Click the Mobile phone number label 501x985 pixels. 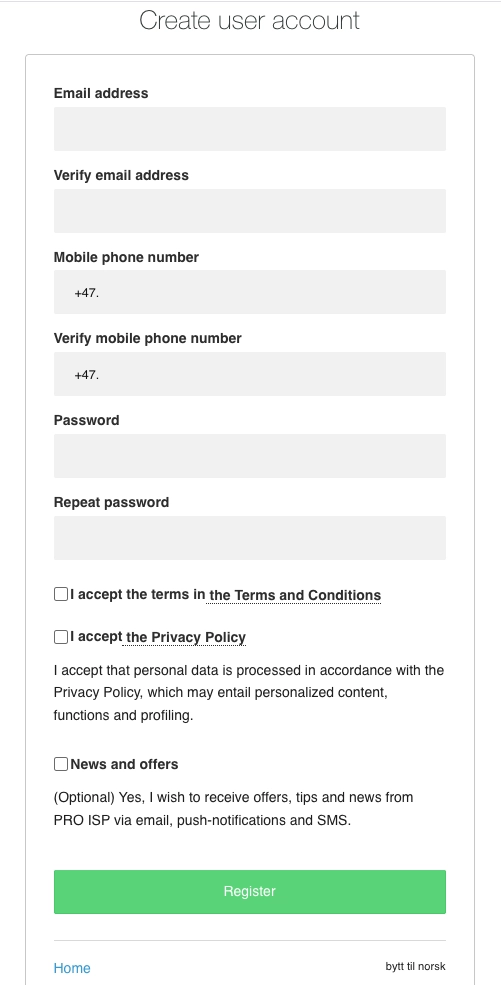[x=126, y=257]
